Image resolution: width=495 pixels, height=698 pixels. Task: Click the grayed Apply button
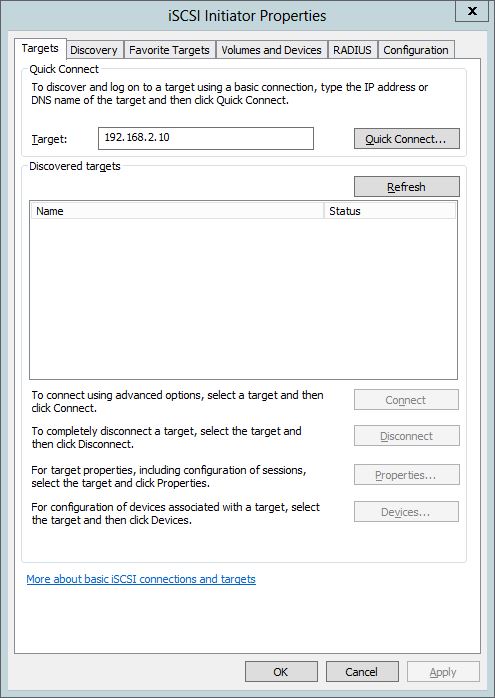[x=443, y=672]
